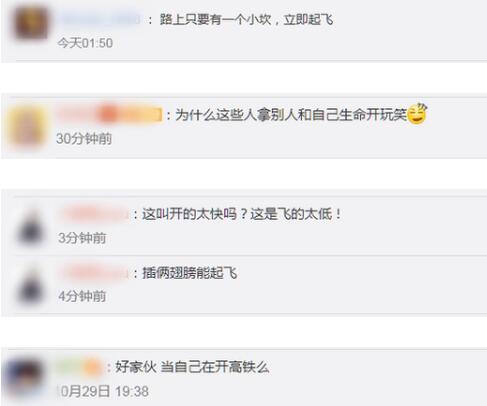
Task: Open blurred username before 好家伙
Action: (x=79, y=367)
